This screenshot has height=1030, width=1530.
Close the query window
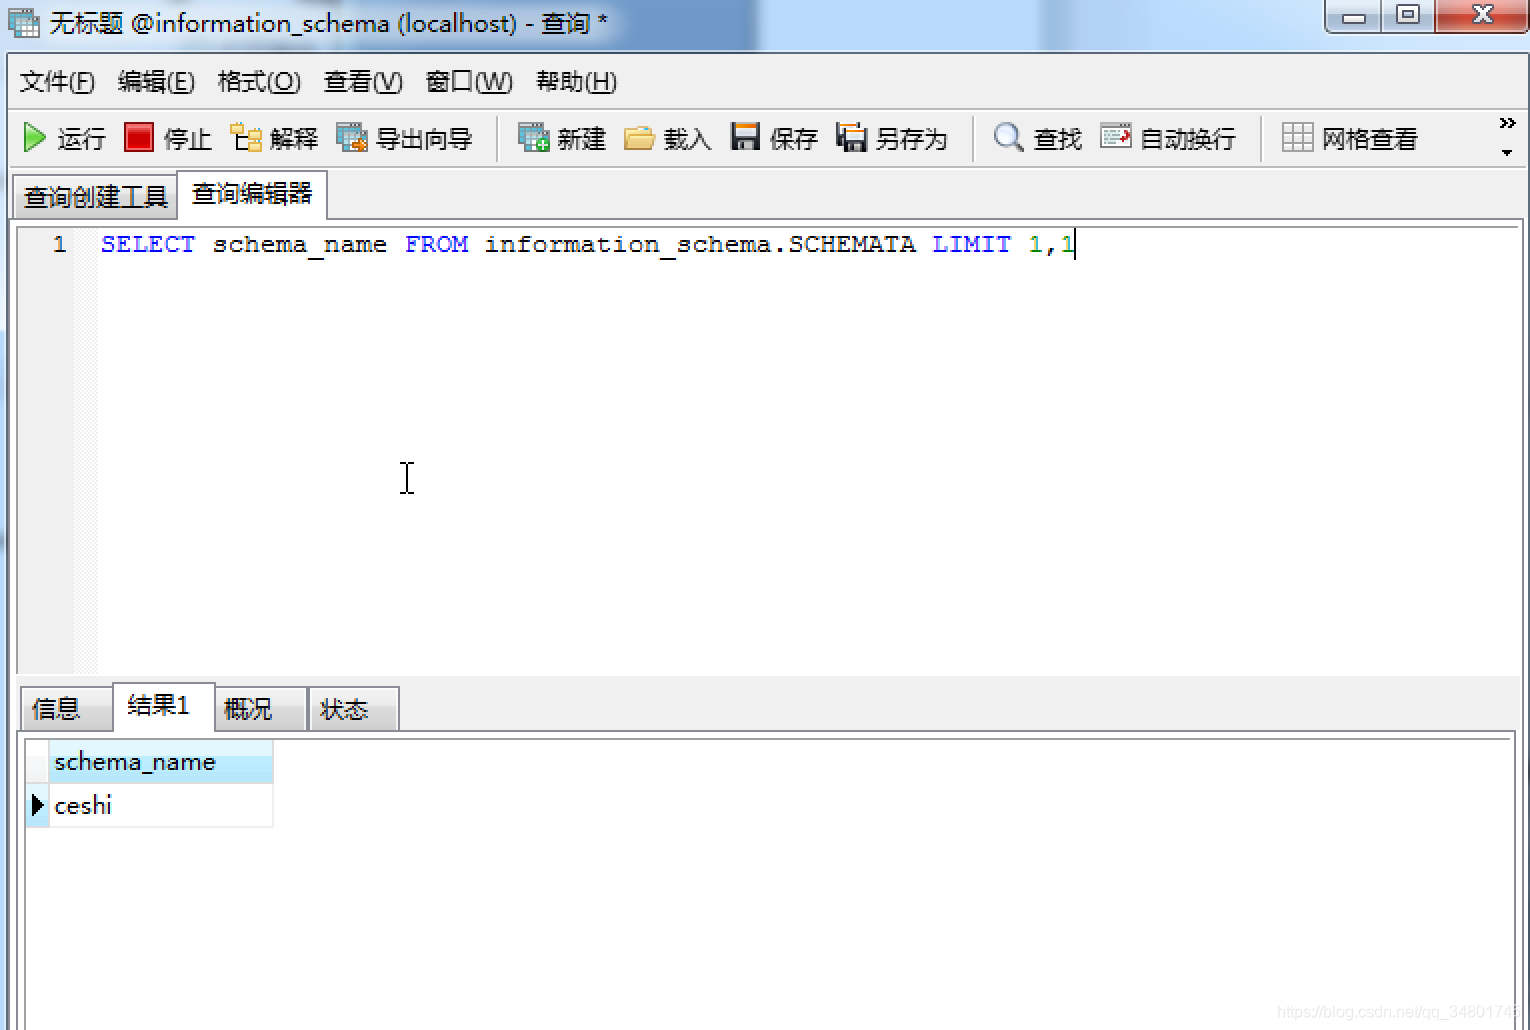coord(1483,16)
